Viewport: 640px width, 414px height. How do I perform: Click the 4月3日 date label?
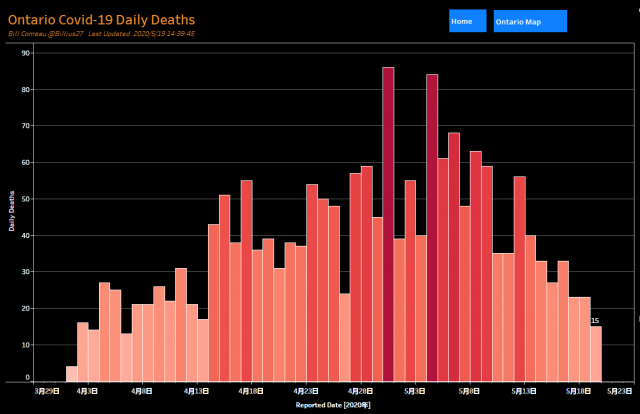click(87, 391)
